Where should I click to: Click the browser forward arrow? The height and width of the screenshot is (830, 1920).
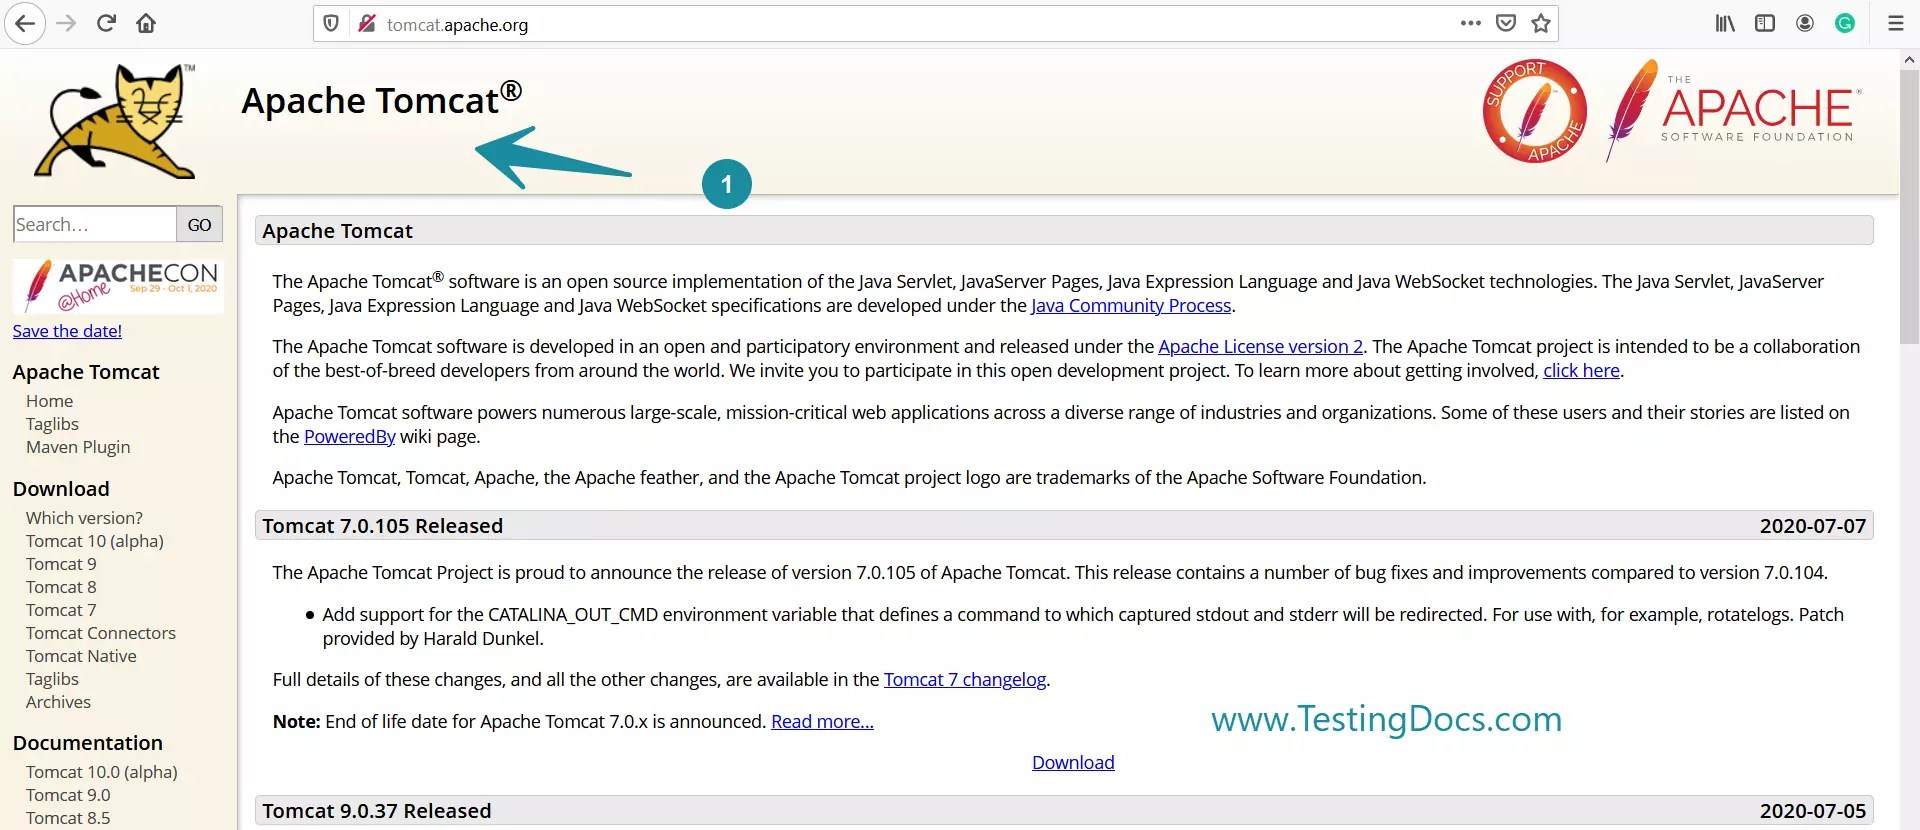click(67, 24)
